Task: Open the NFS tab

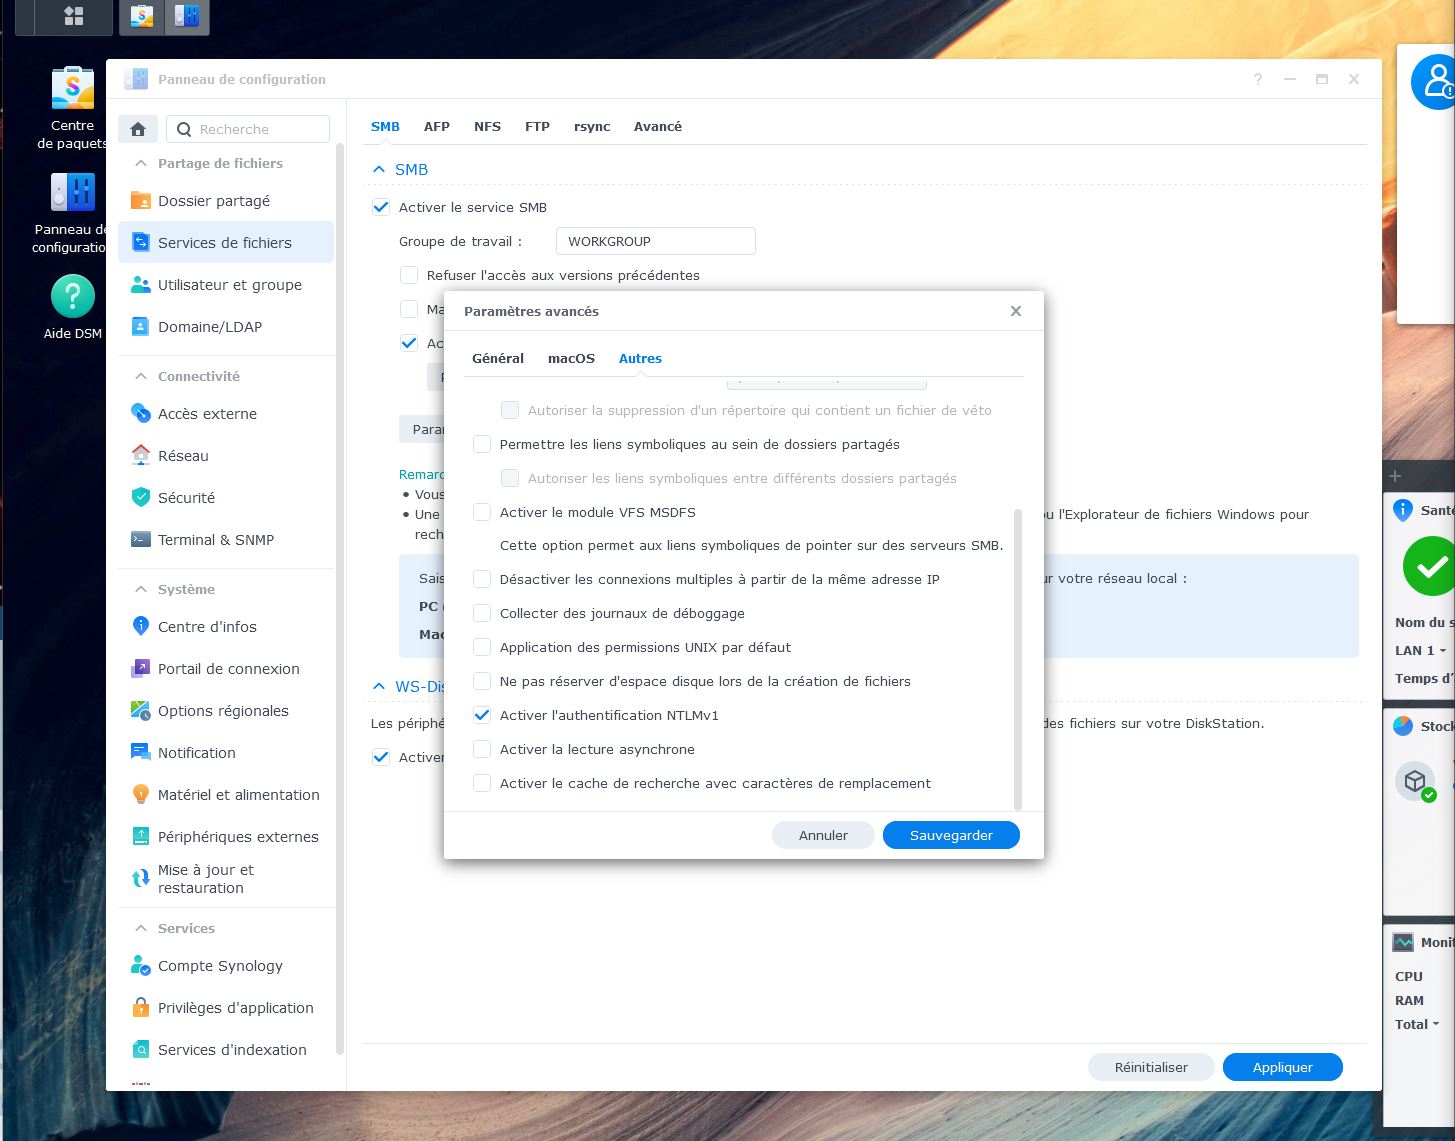Action: click(487, 126)
